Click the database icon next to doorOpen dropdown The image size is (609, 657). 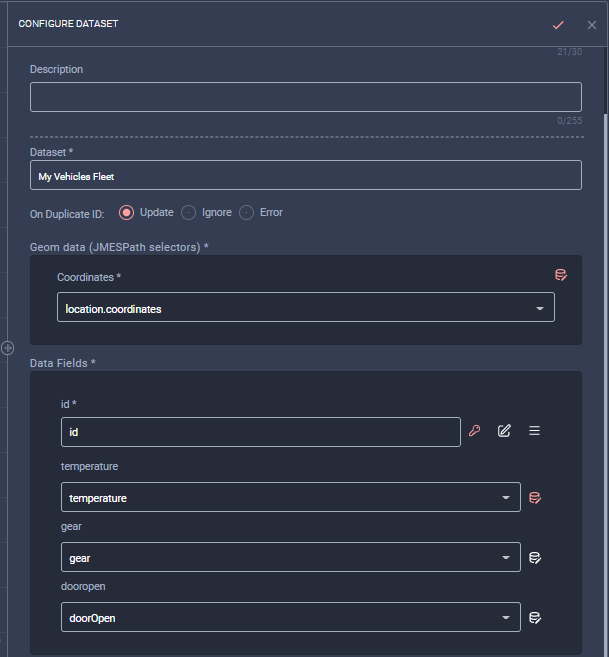tap(535, 618)
